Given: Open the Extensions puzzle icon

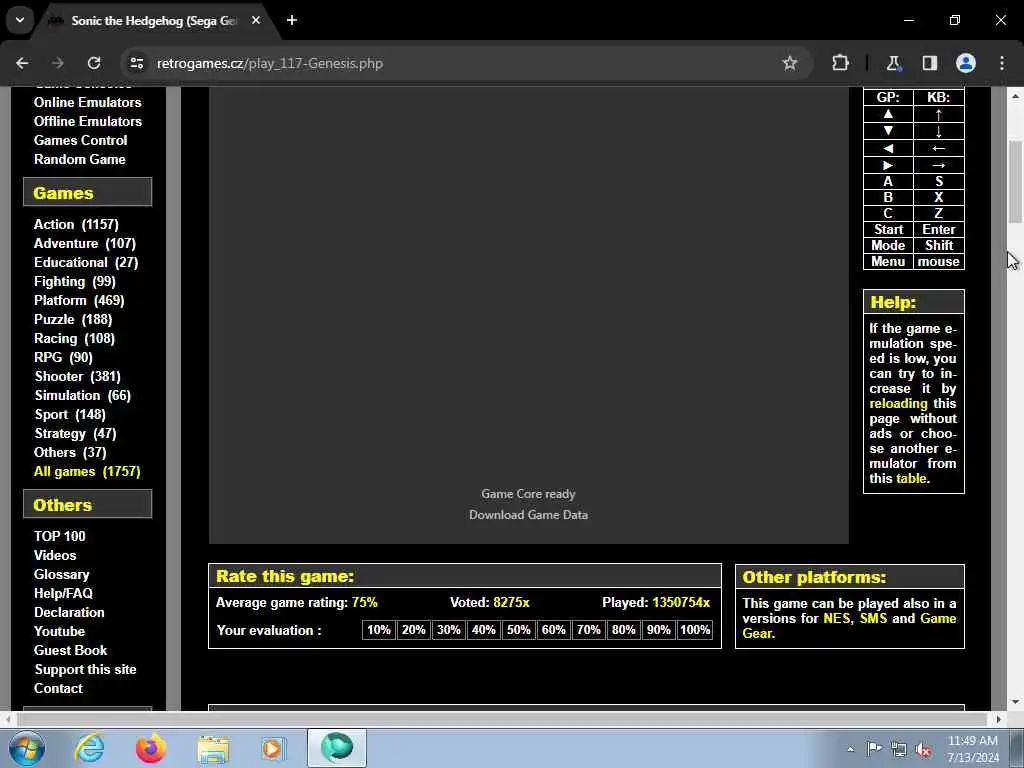Looking at the screenshot, I should (840, 63).
